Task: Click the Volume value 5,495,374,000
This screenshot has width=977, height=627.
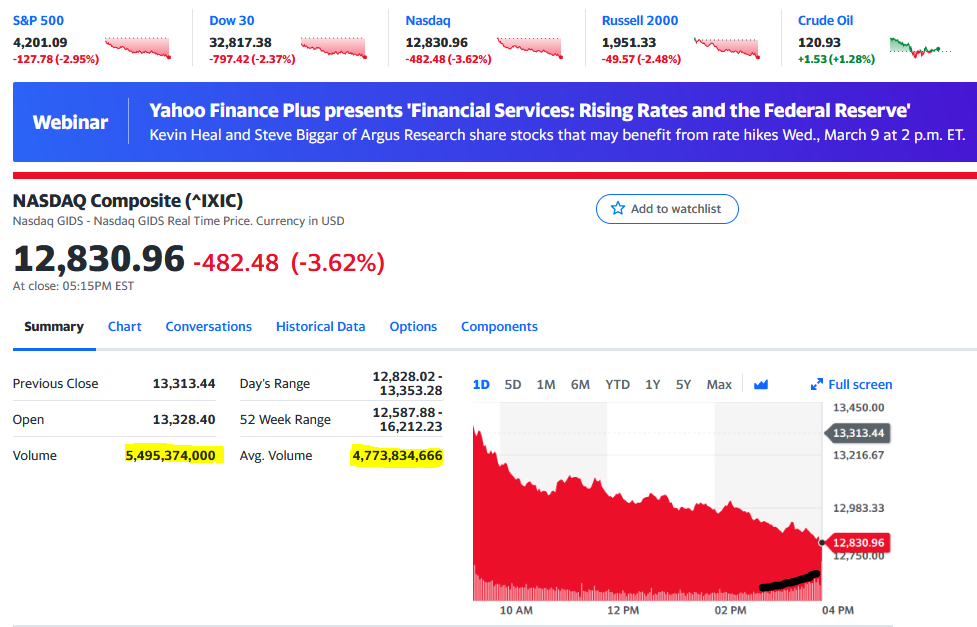Action: pos(170,456)
